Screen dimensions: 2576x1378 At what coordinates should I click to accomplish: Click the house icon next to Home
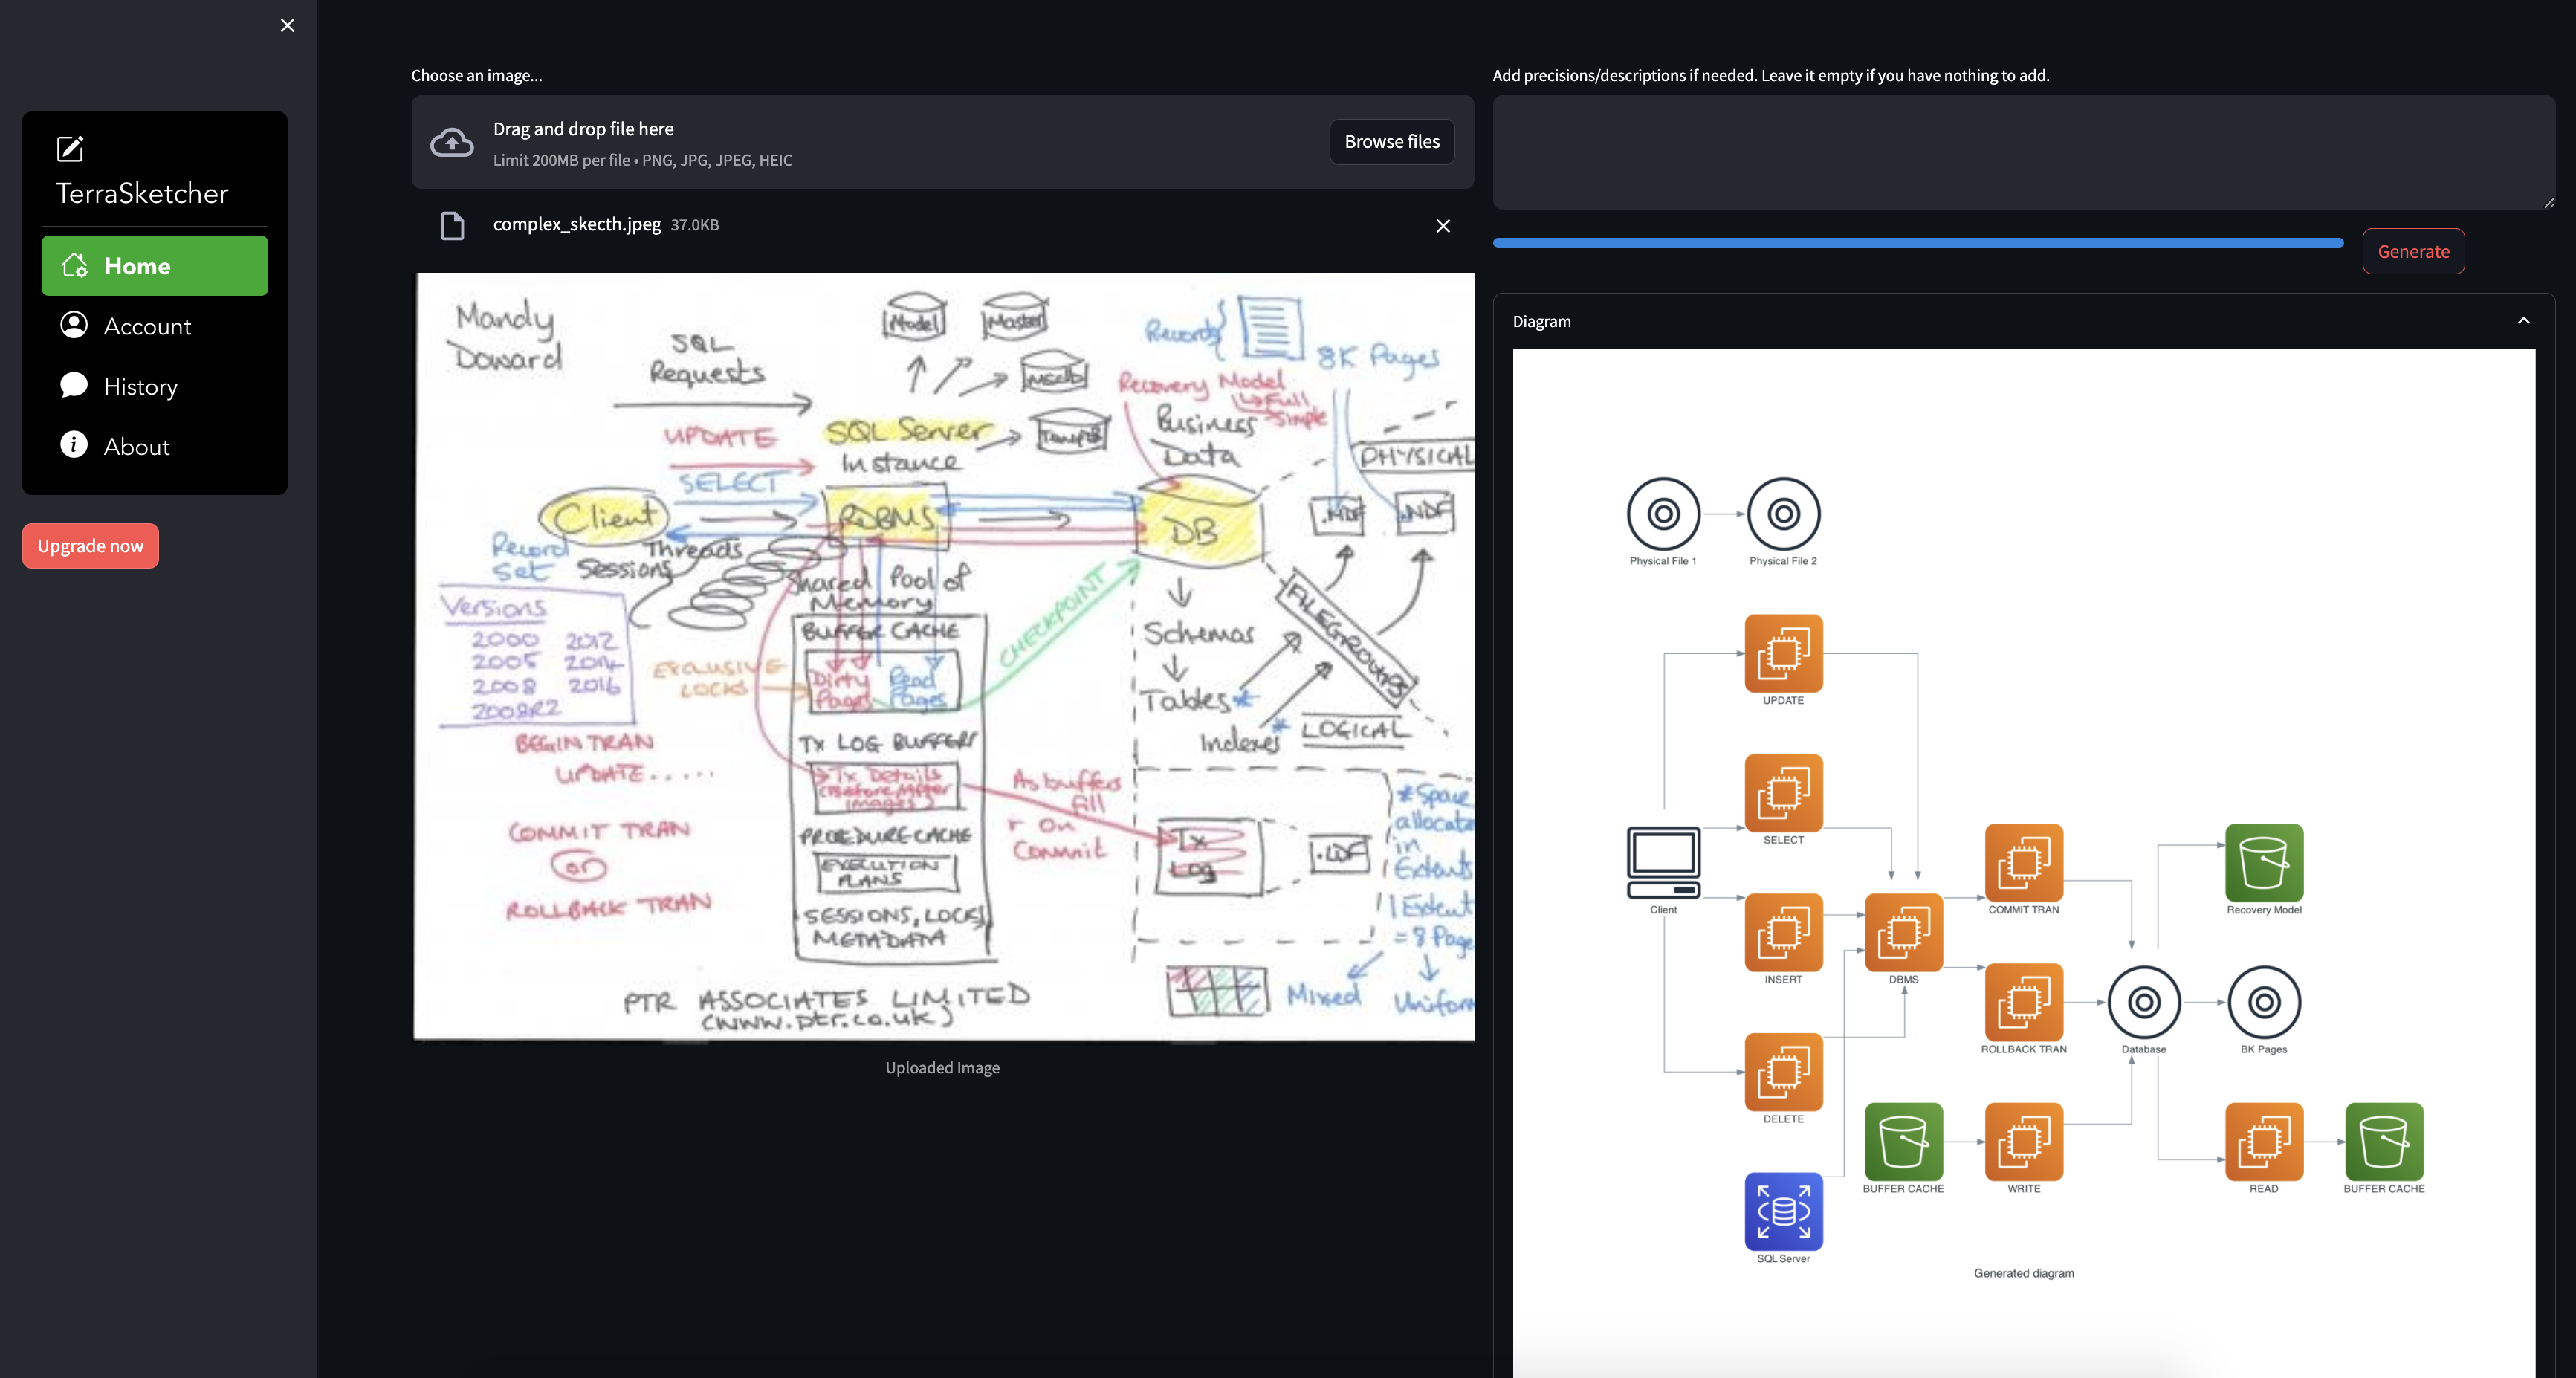[74, 266]
